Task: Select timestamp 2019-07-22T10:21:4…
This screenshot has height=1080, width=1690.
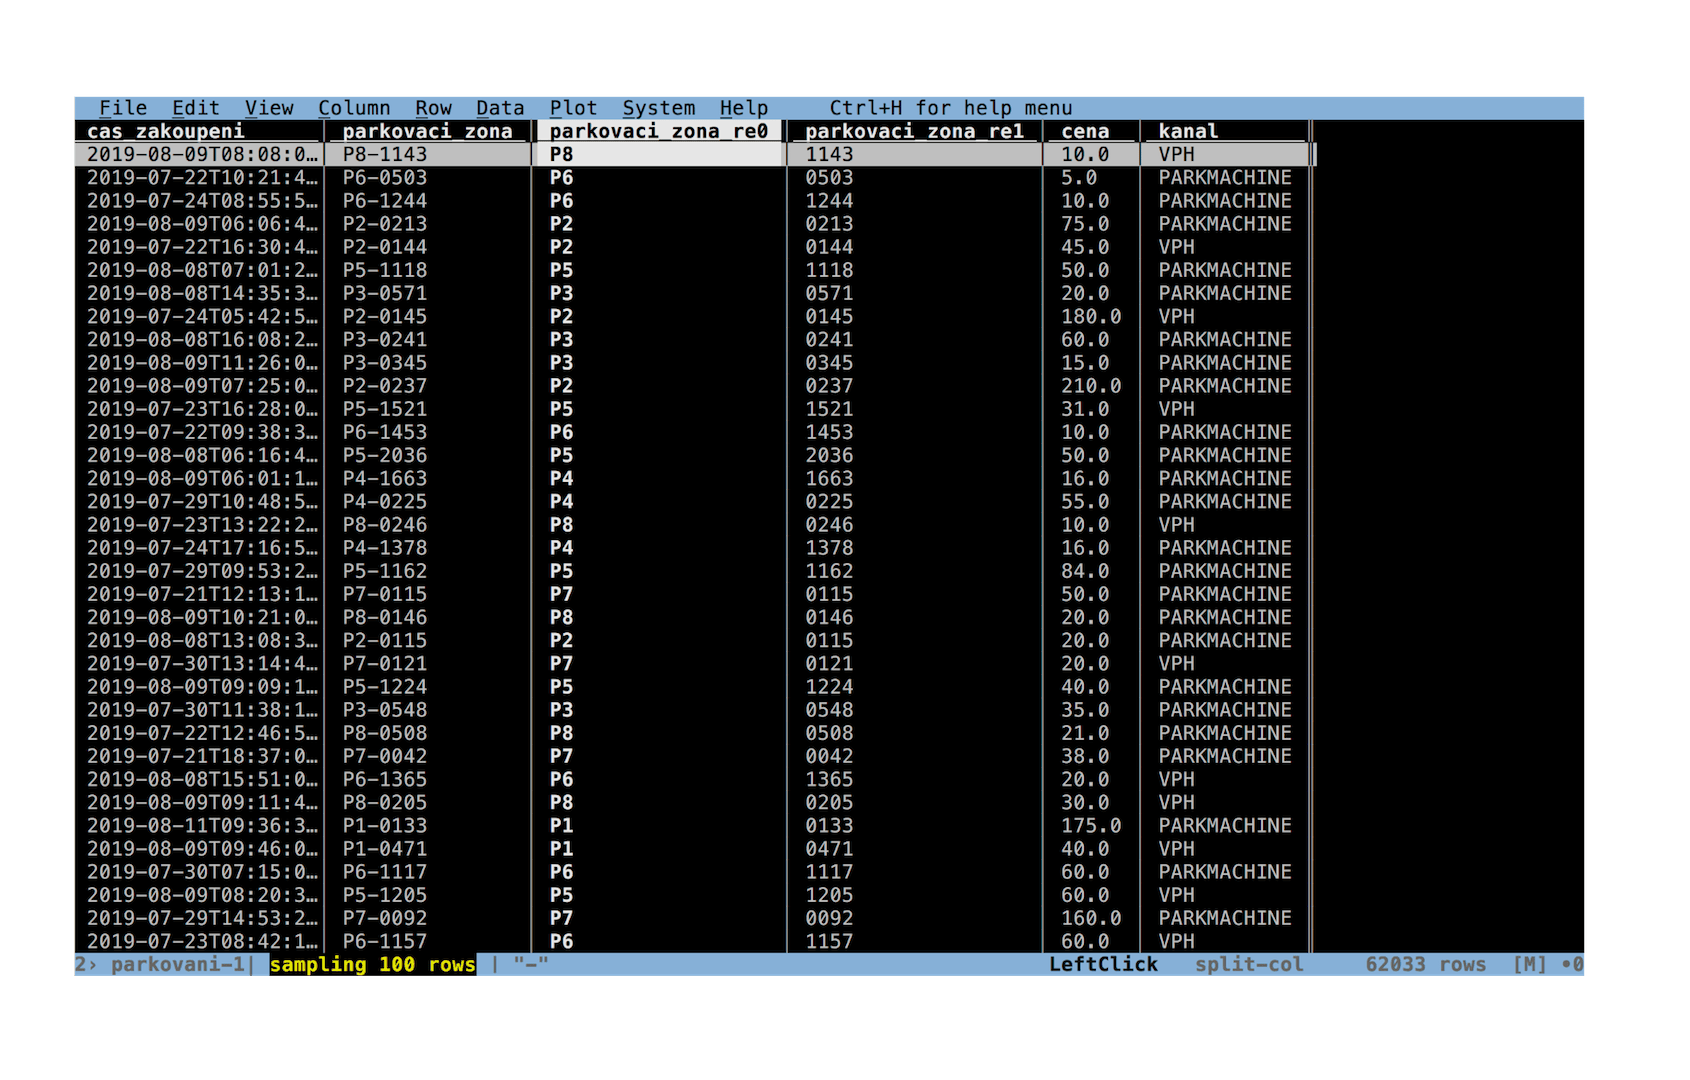Action: coord(203,178)
